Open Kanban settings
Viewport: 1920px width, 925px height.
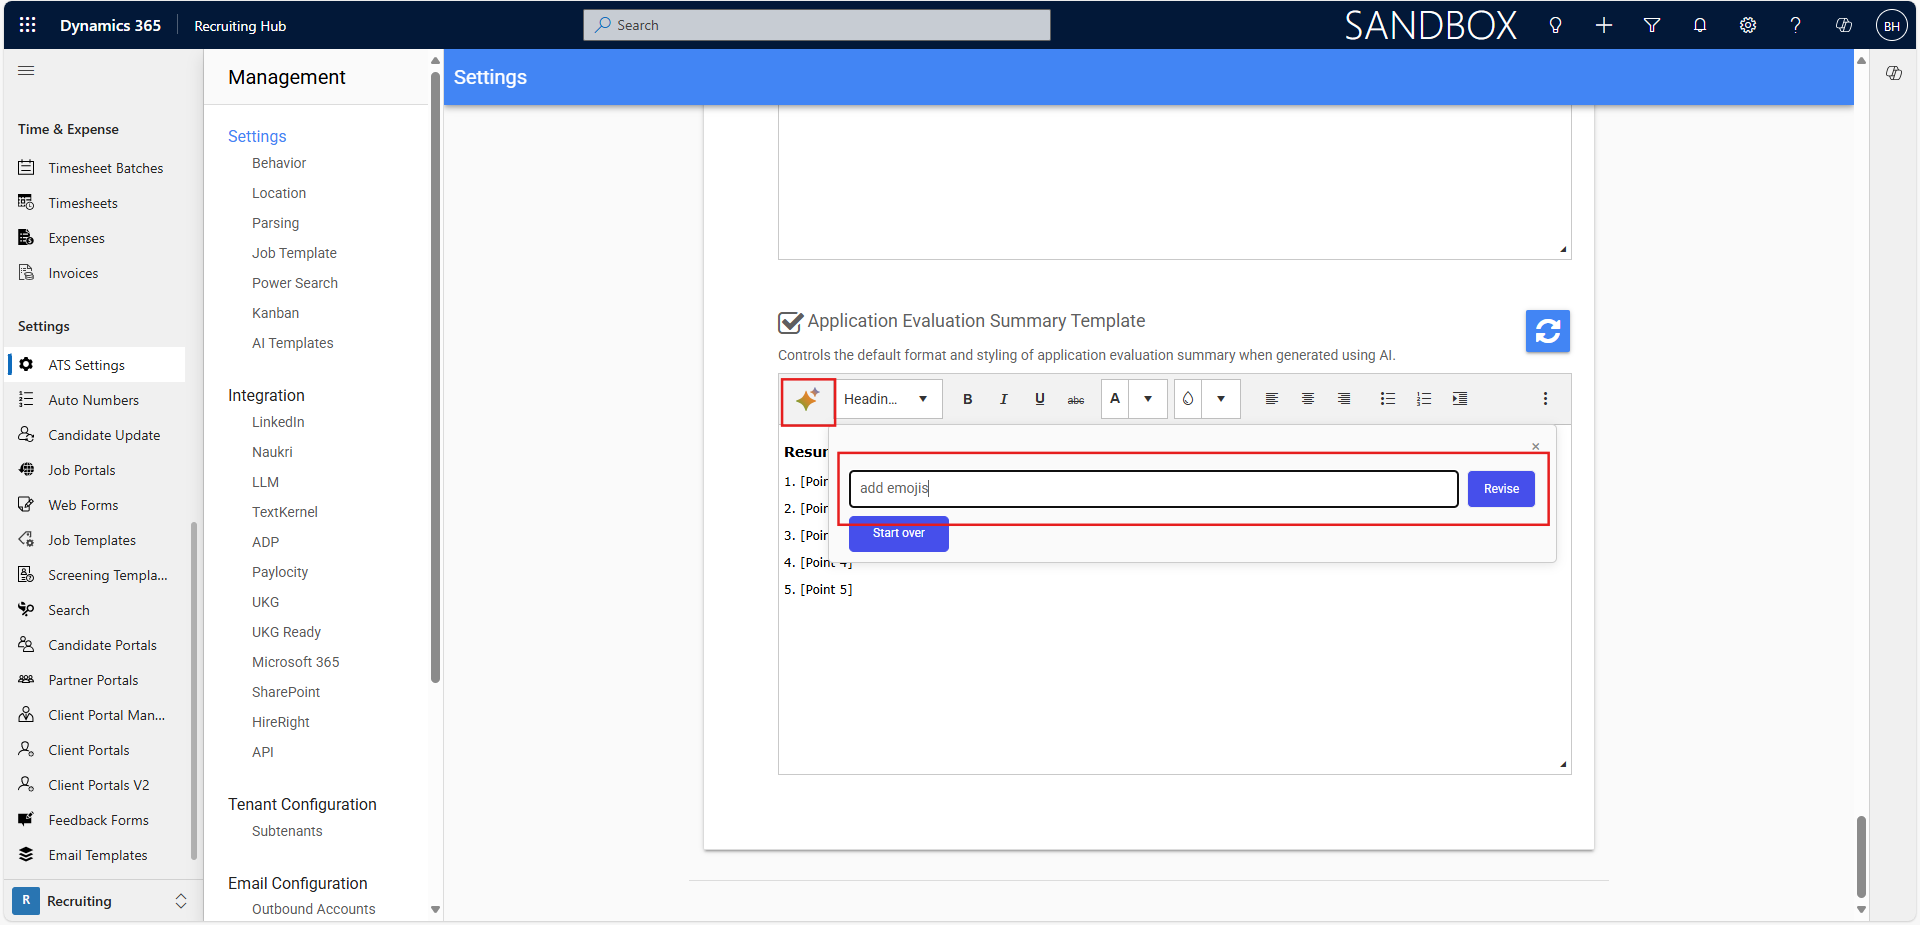[x=275, y=313]
